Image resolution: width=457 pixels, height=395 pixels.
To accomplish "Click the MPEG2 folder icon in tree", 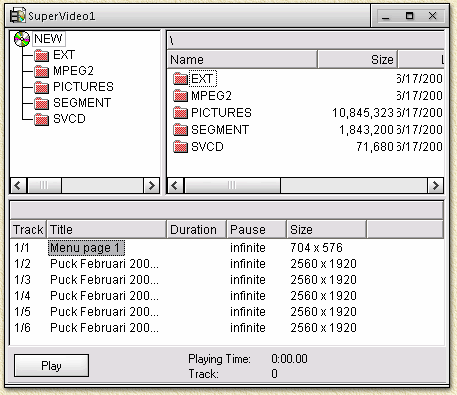I will 42,71.
